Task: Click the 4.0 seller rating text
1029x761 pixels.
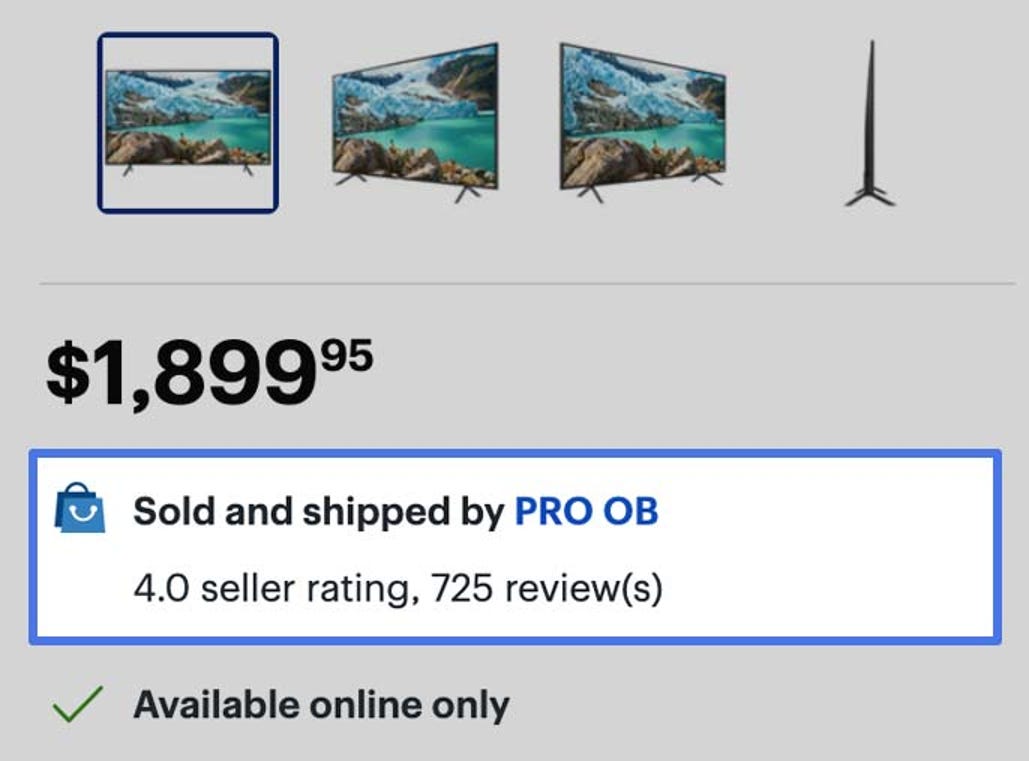Action: pos(272,588)
